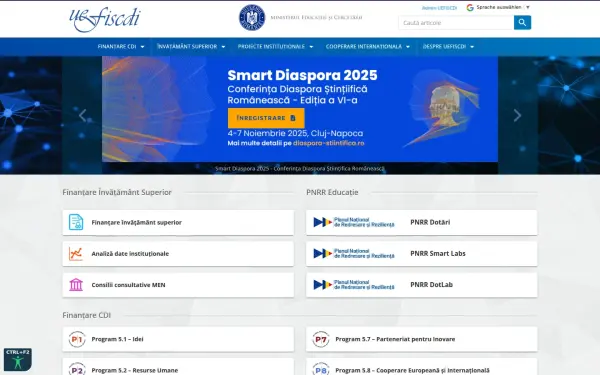Click the Ministry of Education emblem
600x375 pixels.
(x=252, y=18)
